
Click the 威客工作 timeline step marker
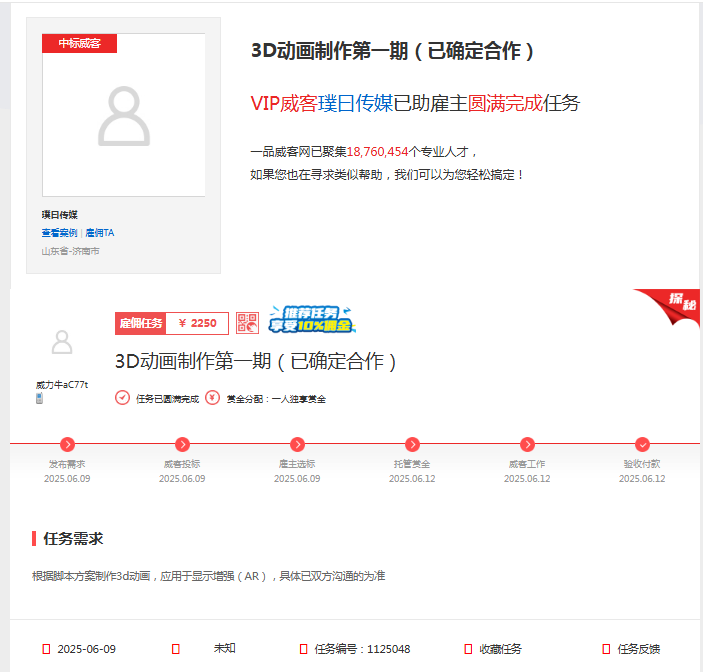tap(527, 444)
